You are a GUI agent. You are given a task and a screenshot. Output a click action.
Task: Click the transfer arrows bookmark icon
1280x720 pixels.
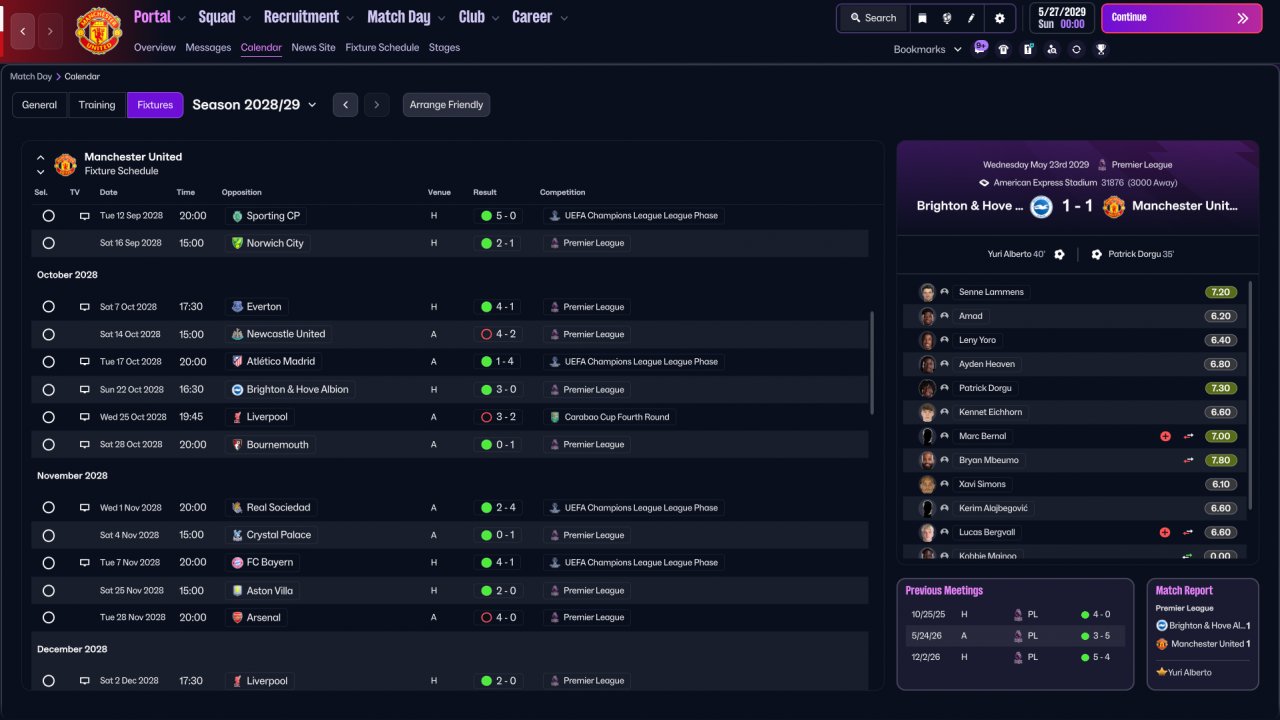click(1076, 49)
